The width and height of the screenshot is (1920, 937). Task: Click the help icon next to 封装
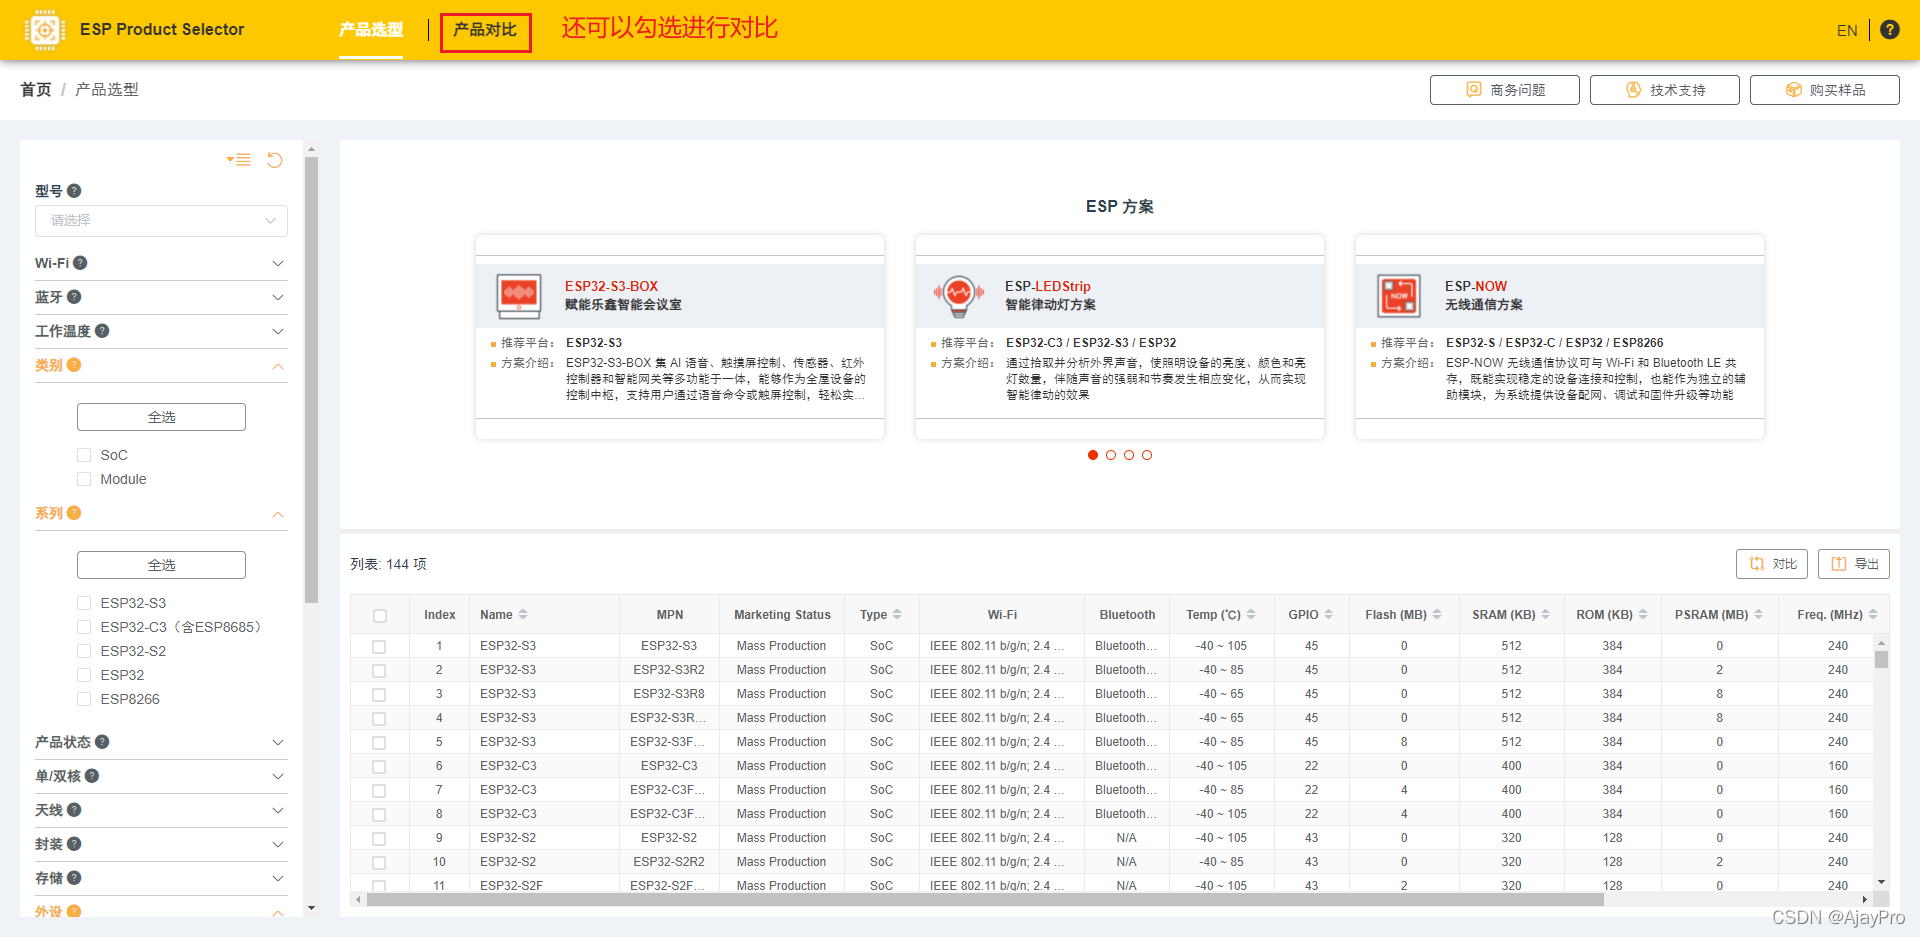pos(74,844)
